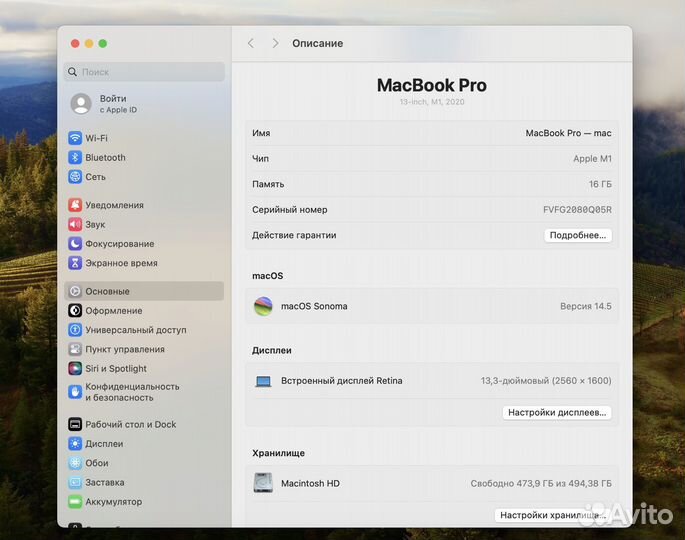Click the Имя row value MacBook Pro — mac
Image resolution: width=685 pixels, height=540 pixels.
(x=568, y=133)
